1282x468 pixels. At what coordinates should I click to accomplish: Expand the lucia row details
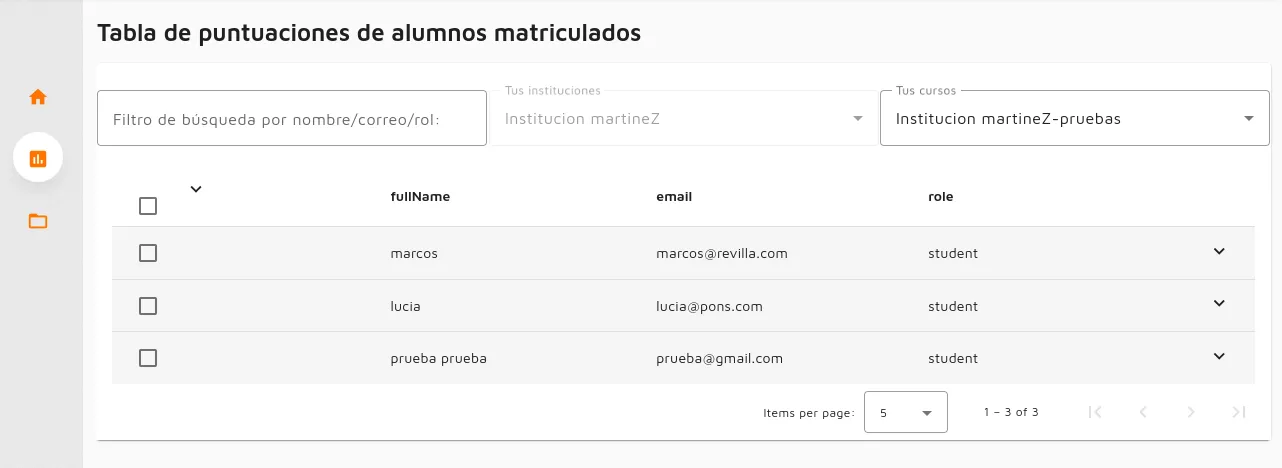click(x=1219, y=303)
